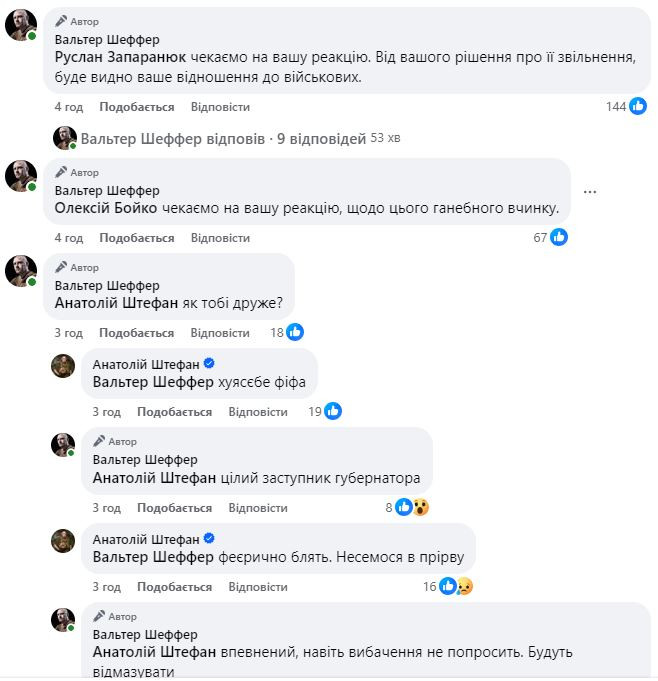
Task: Click the like and wow reactions showing 8
Action: pyautogui.click(x=412, y=507)
